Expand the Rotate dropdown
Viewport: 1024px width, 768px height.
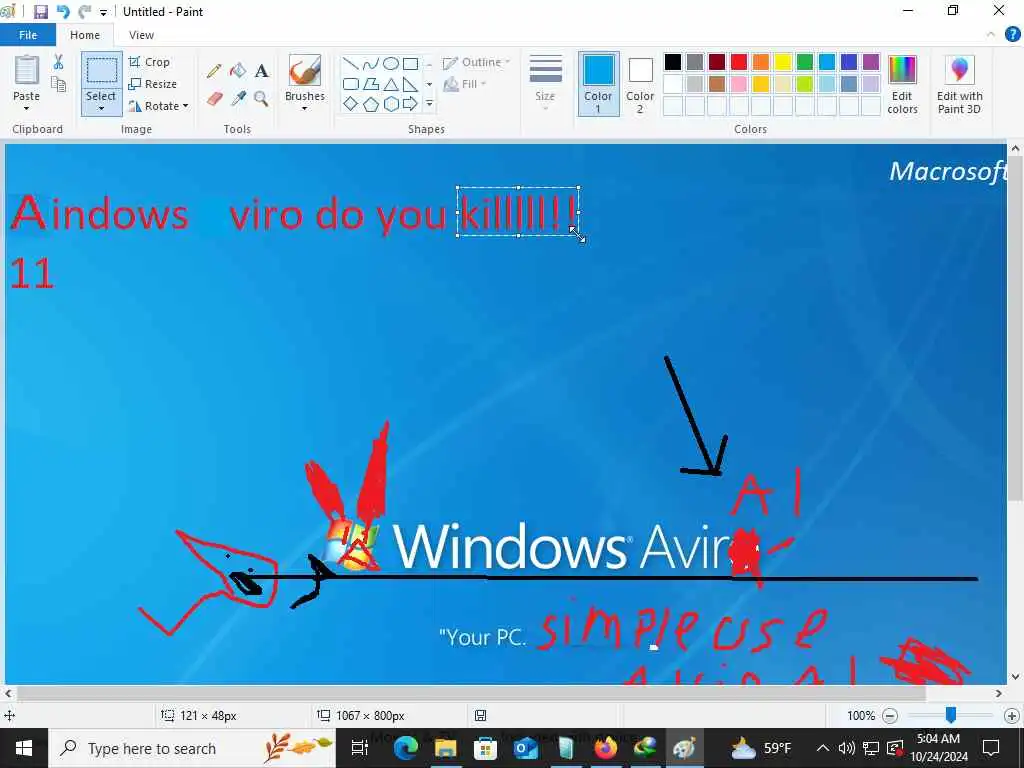185,106
